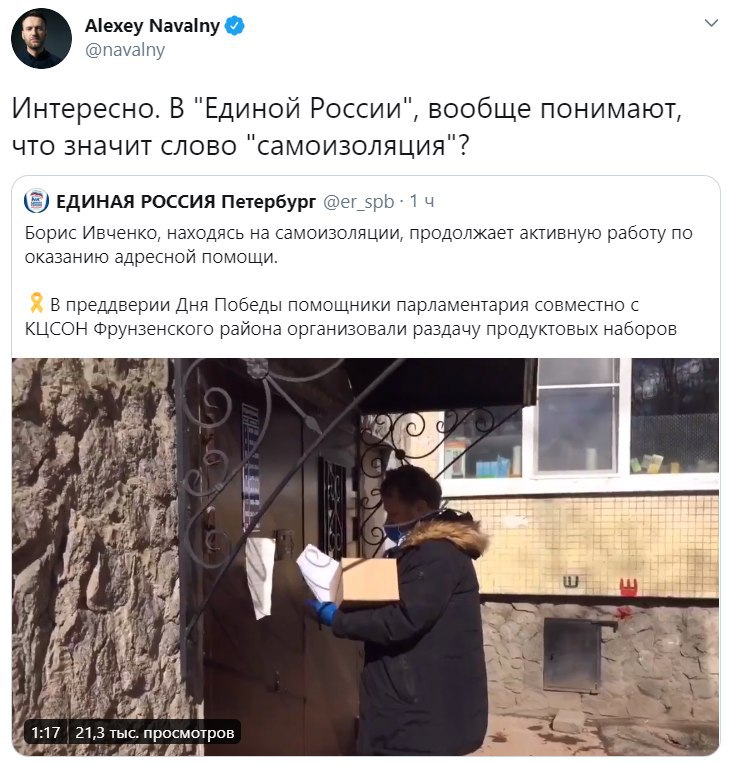The image size is (729, 763).
Task: Click the man carrying the box
Action: click(411, 610)
